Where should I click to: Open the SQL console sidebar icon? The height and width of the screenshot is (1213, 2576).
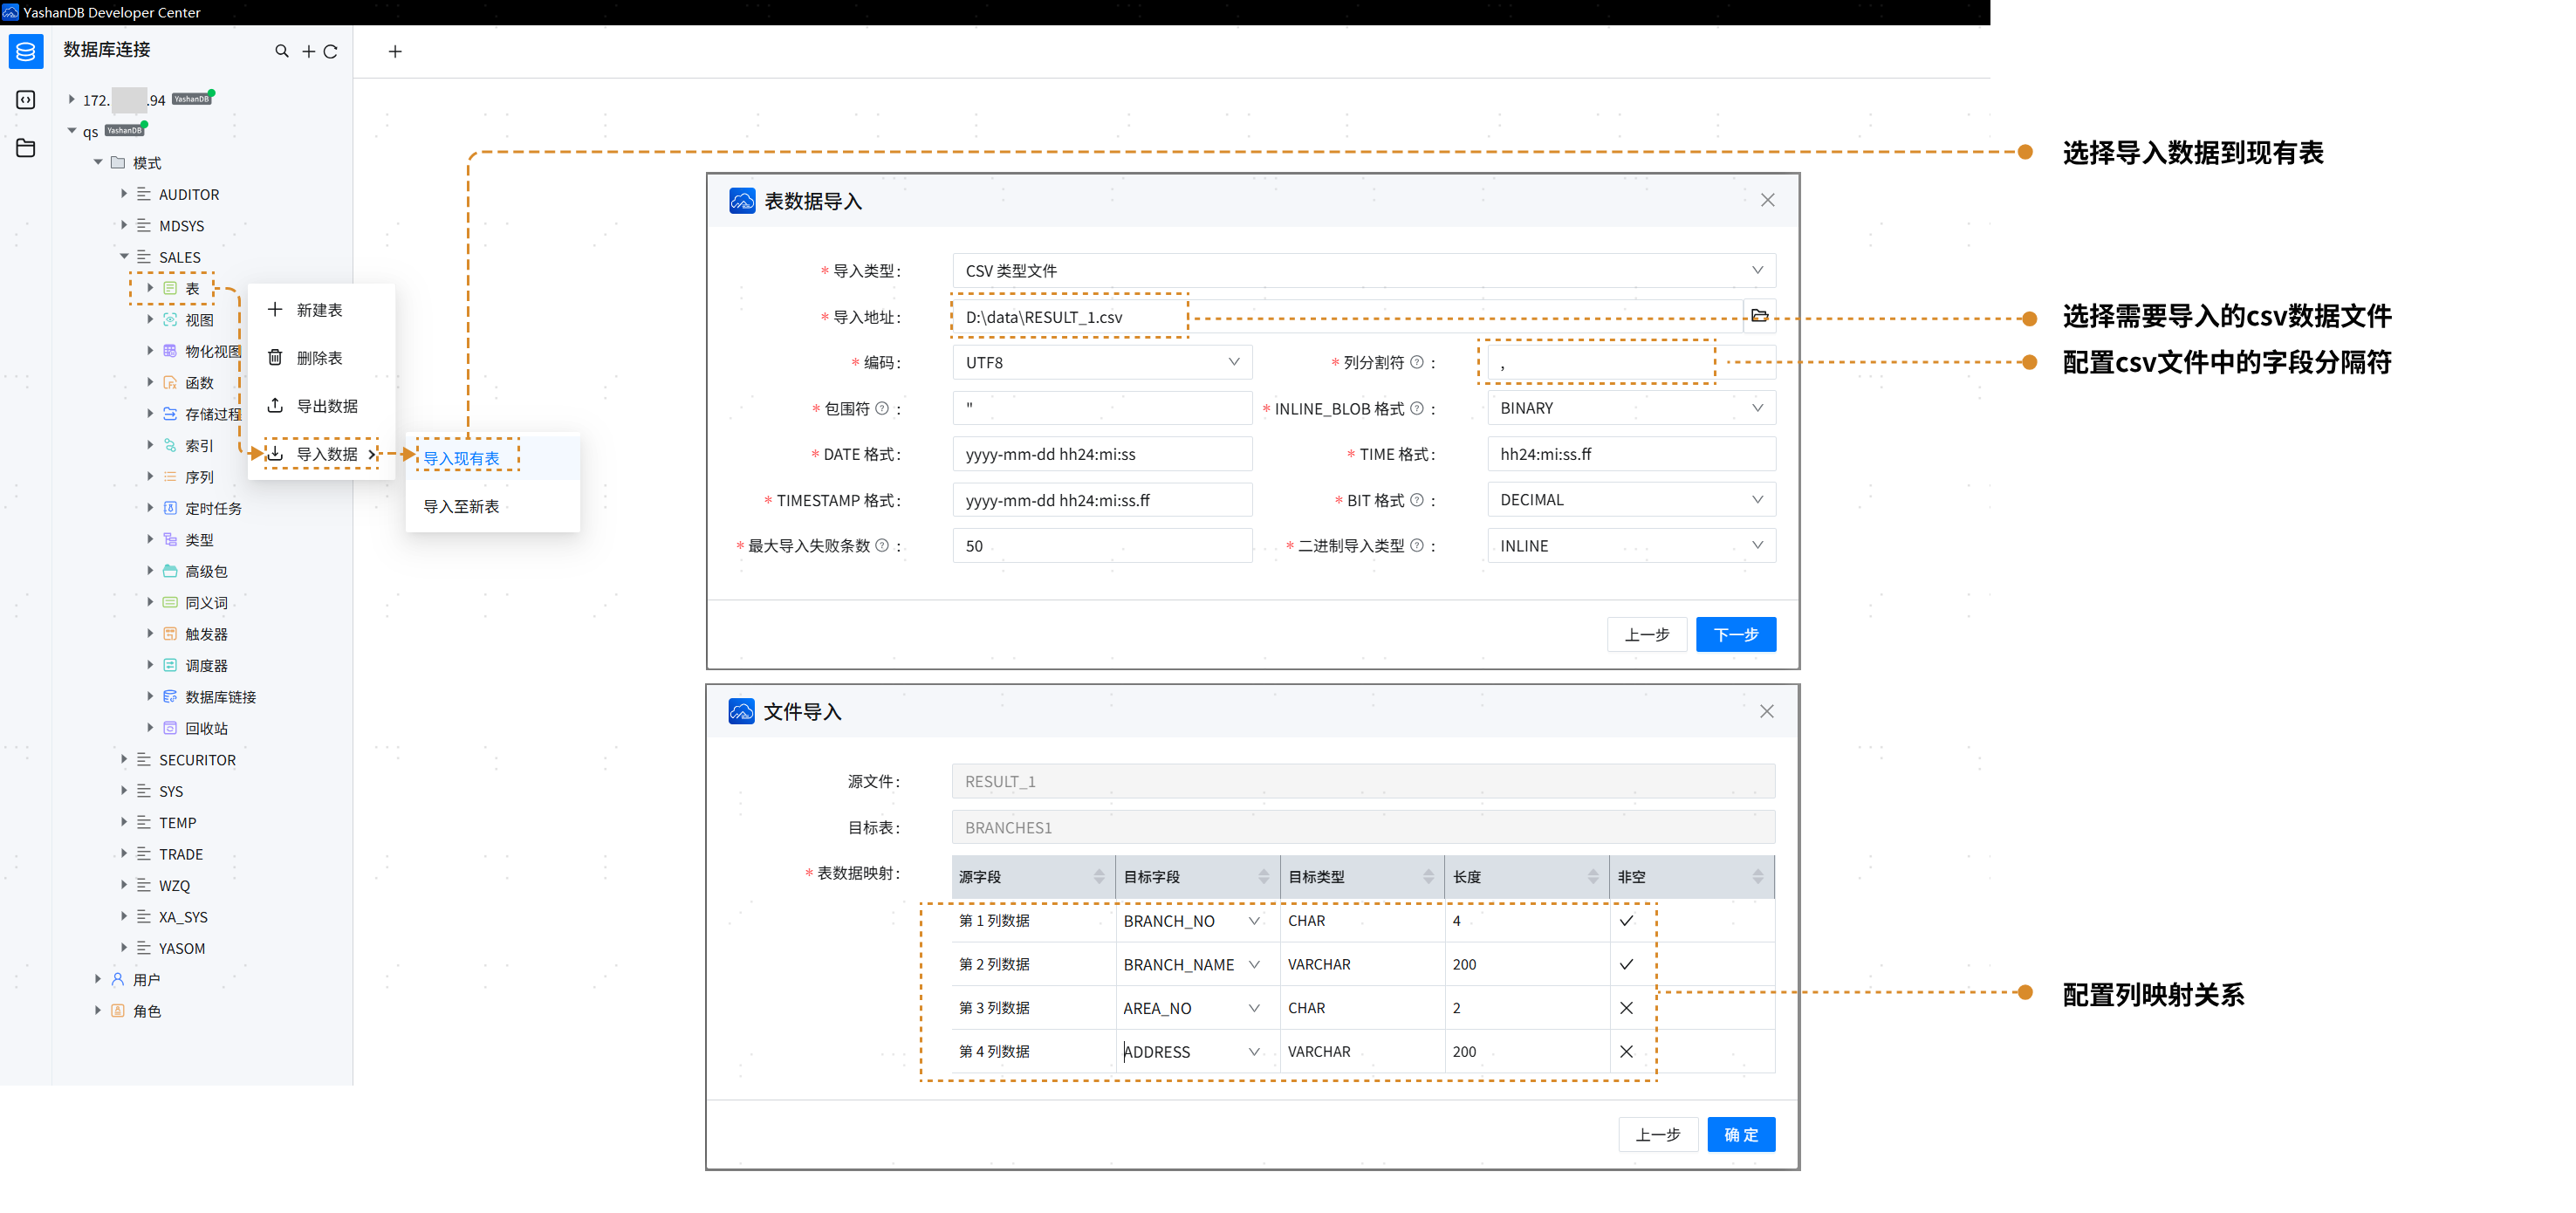tap(26, 100)
